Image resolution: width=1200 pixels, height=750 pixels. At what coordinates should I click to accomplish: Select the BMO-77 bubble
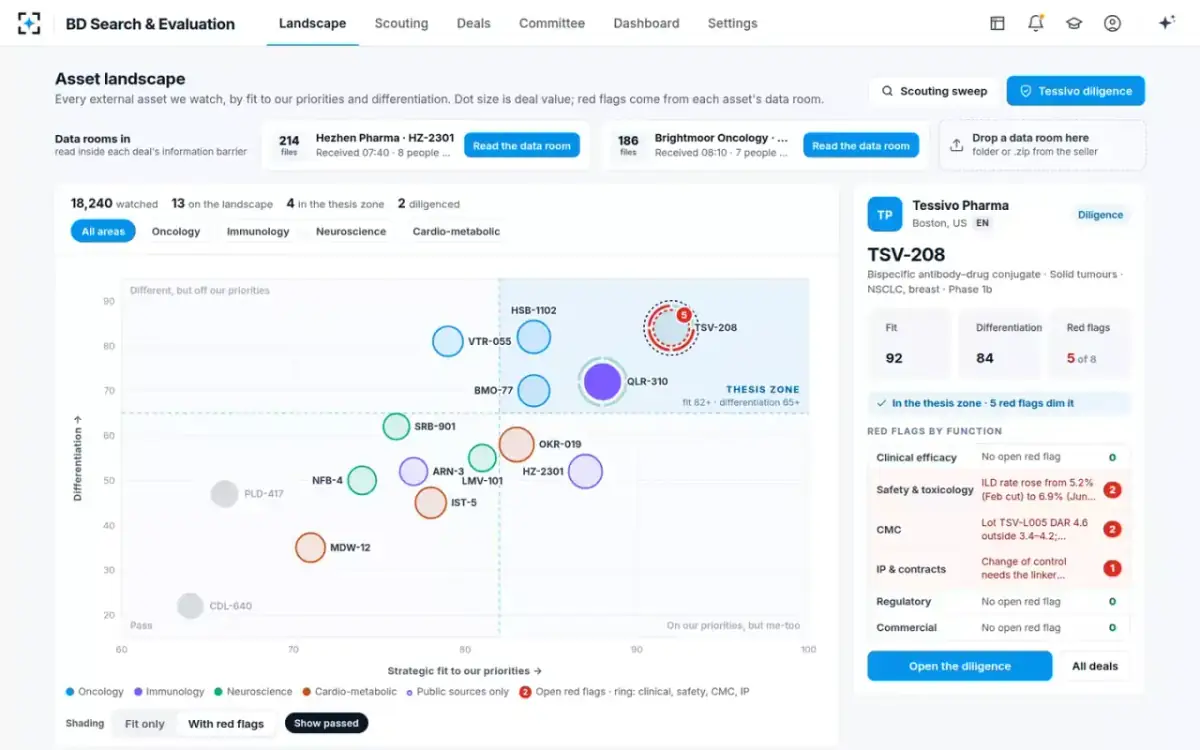534,390
